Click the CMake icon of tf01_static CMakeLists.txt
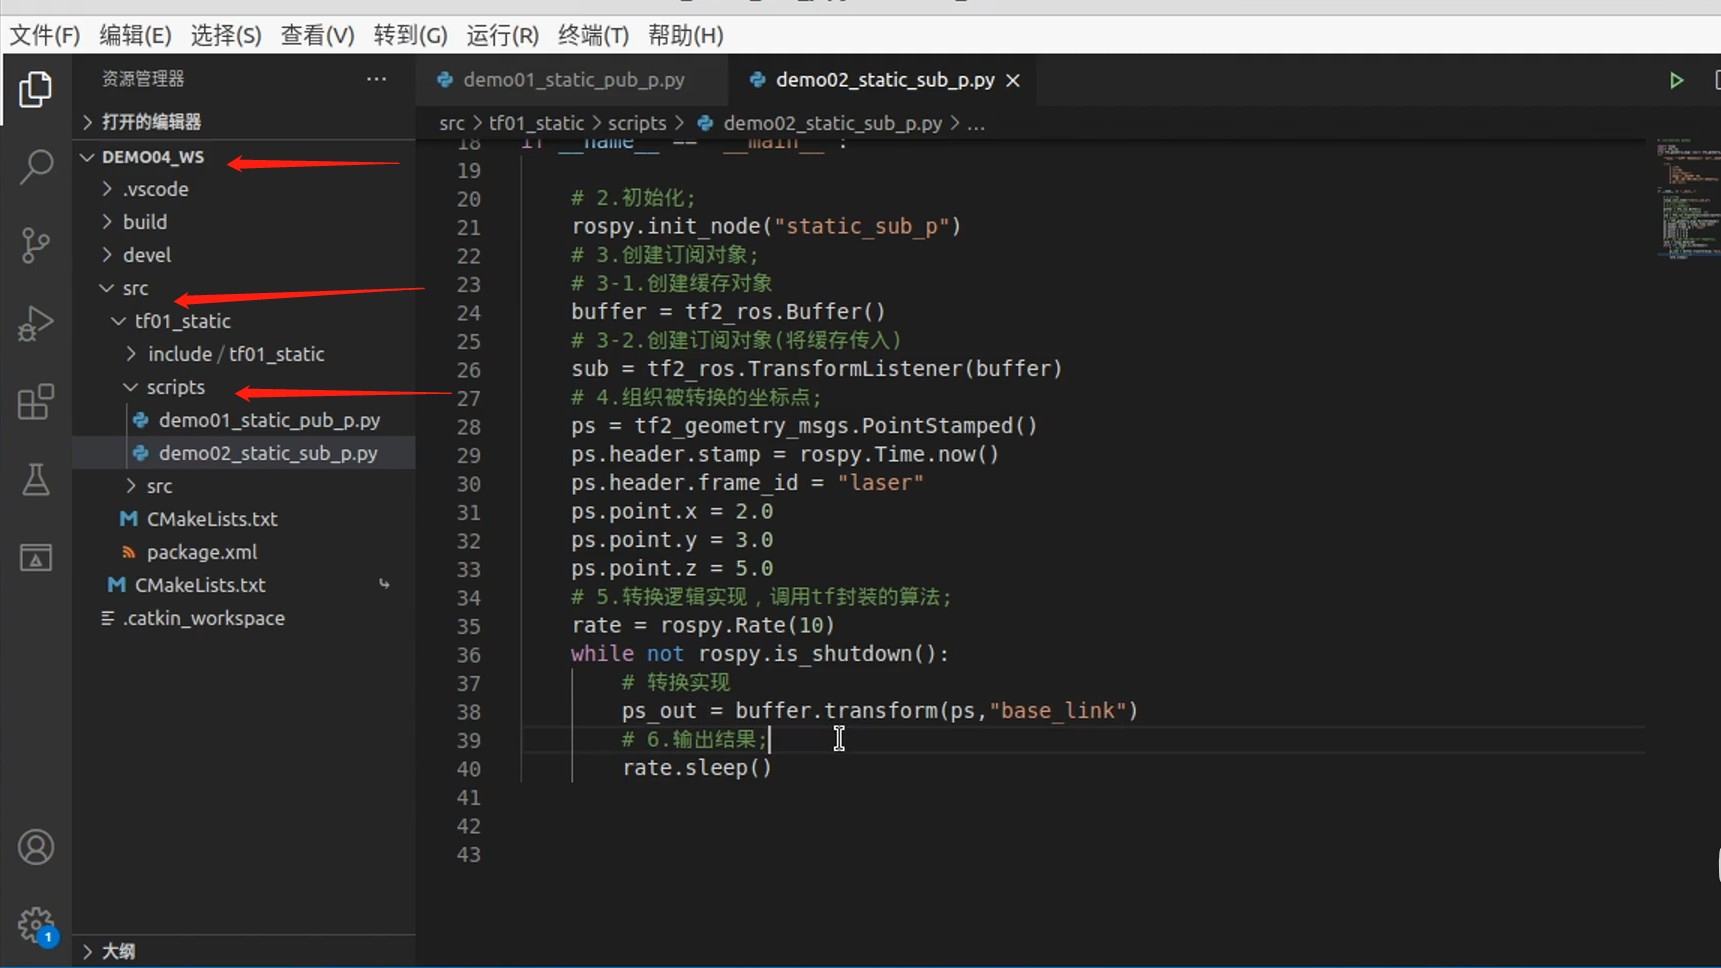 [128, 519]
